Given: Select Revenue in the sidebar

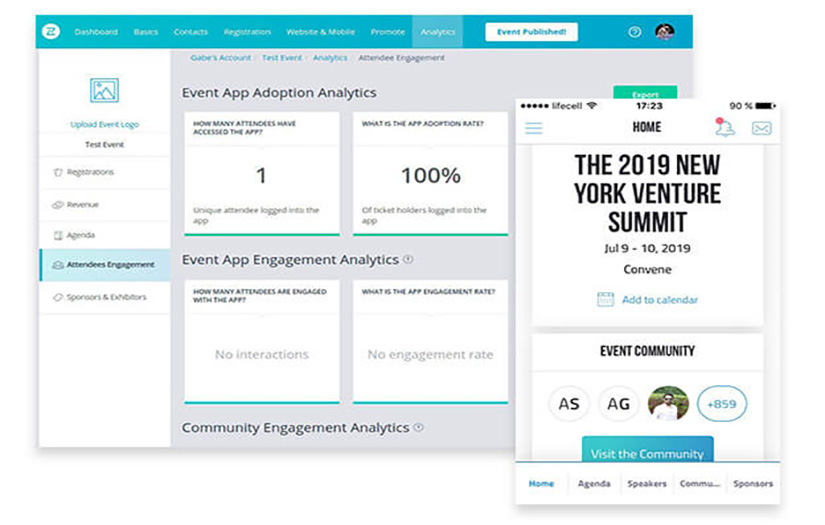Looking at the screenshot, I should 105,205.
